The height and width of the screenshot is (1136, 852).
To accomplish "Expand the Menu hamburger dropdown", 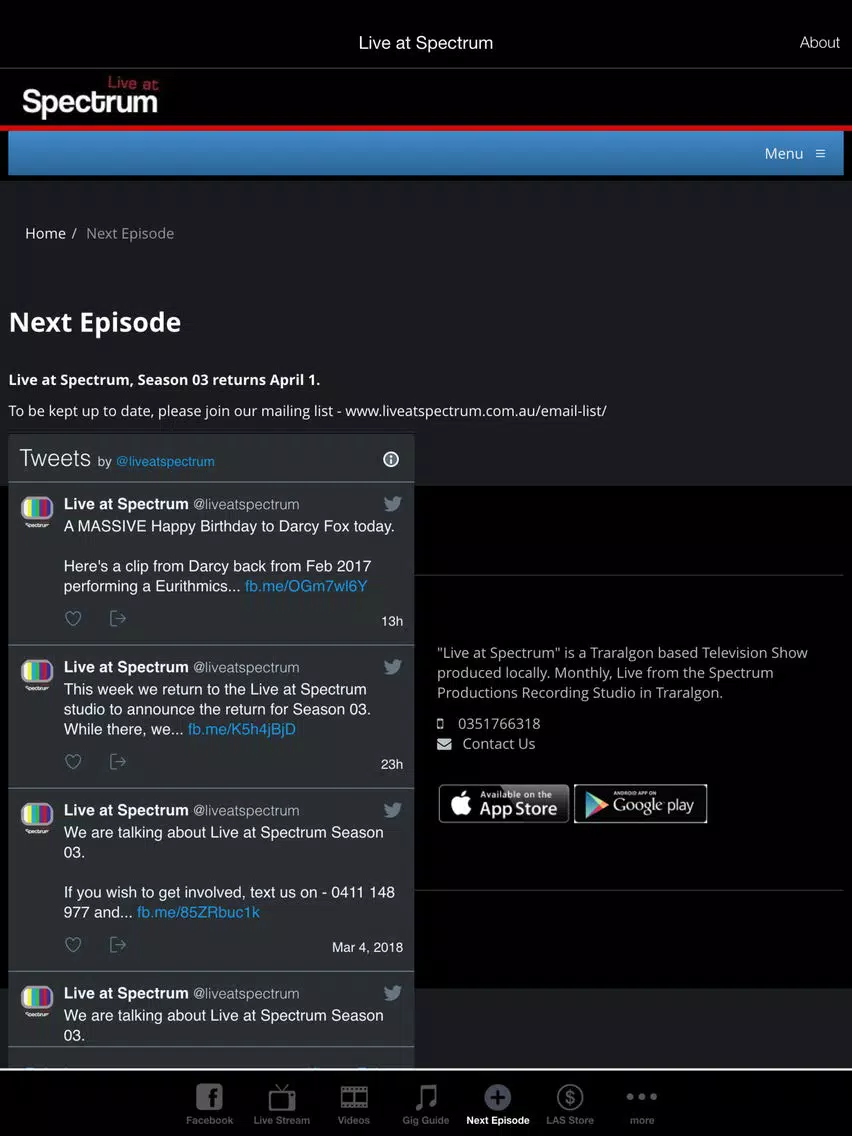I will click(795, 154).
